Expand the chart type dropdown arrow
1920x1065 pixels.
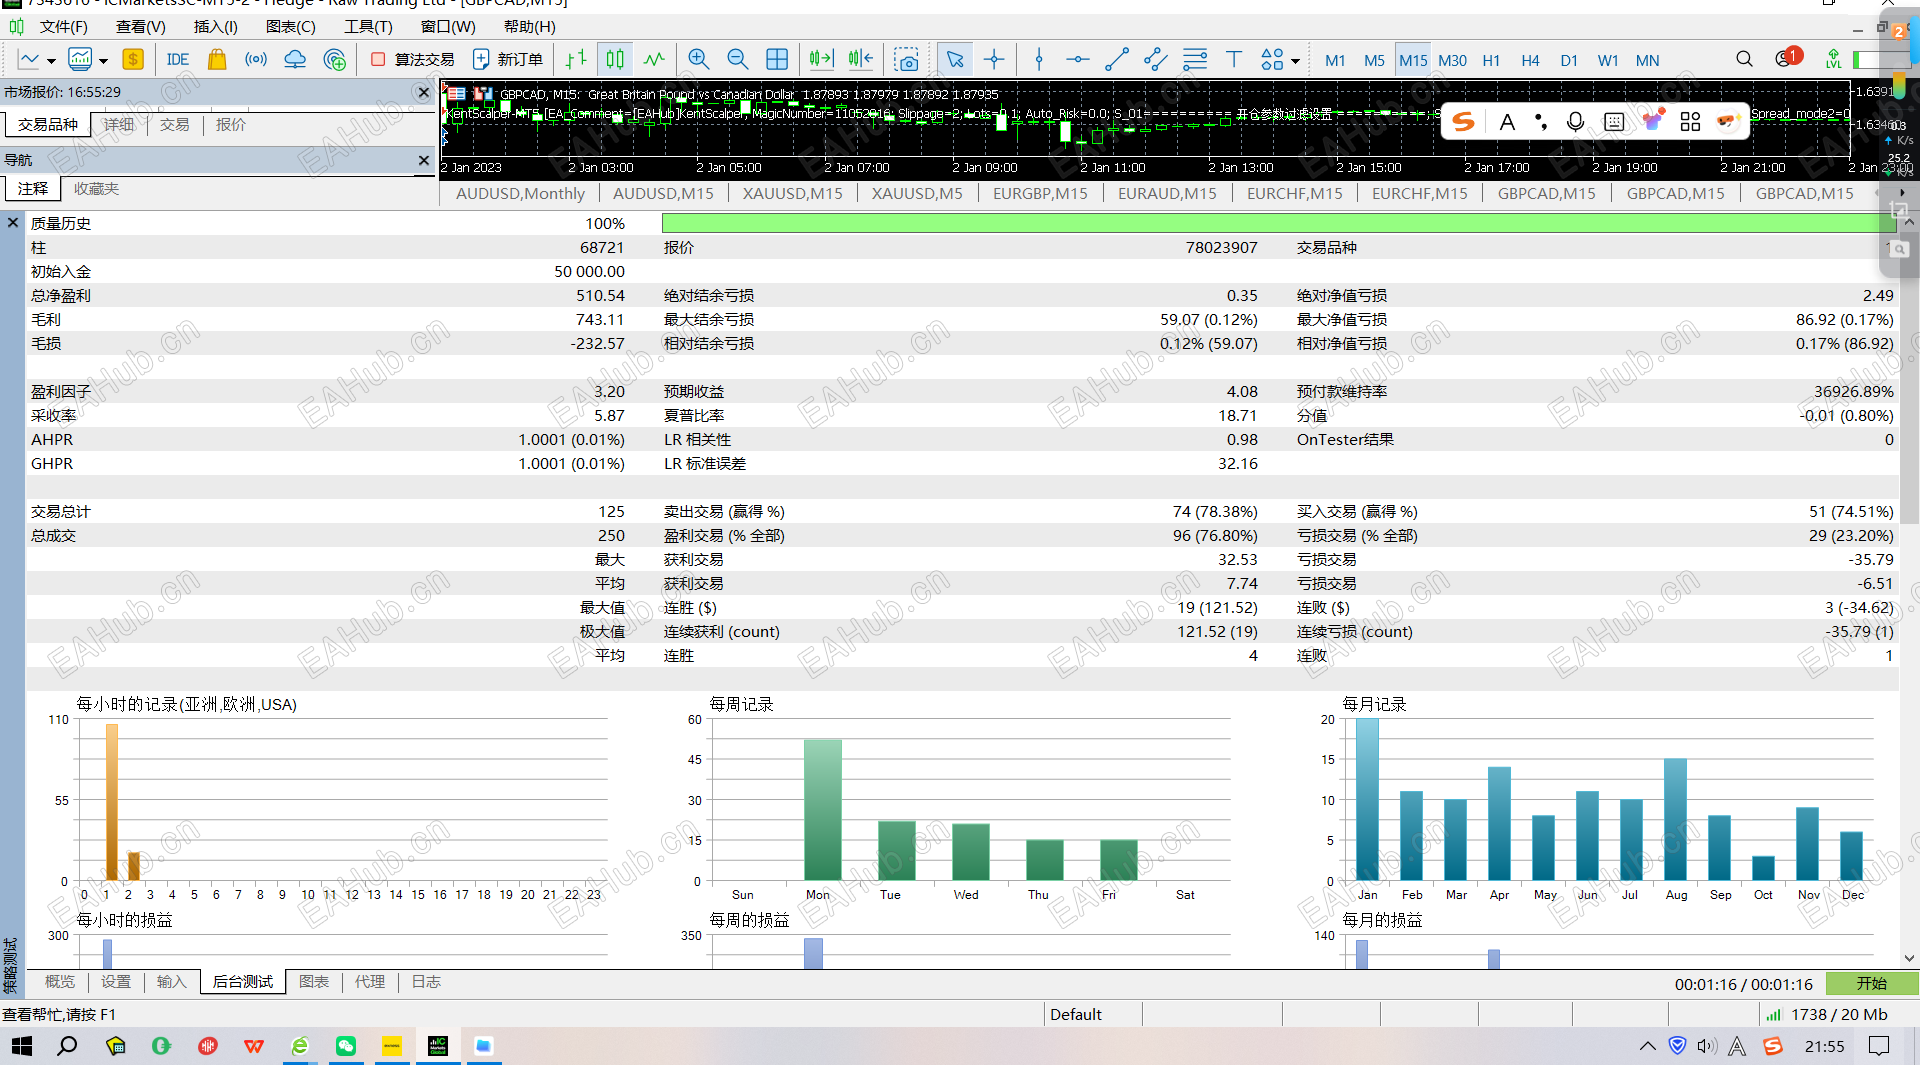[x=52, y=61]
